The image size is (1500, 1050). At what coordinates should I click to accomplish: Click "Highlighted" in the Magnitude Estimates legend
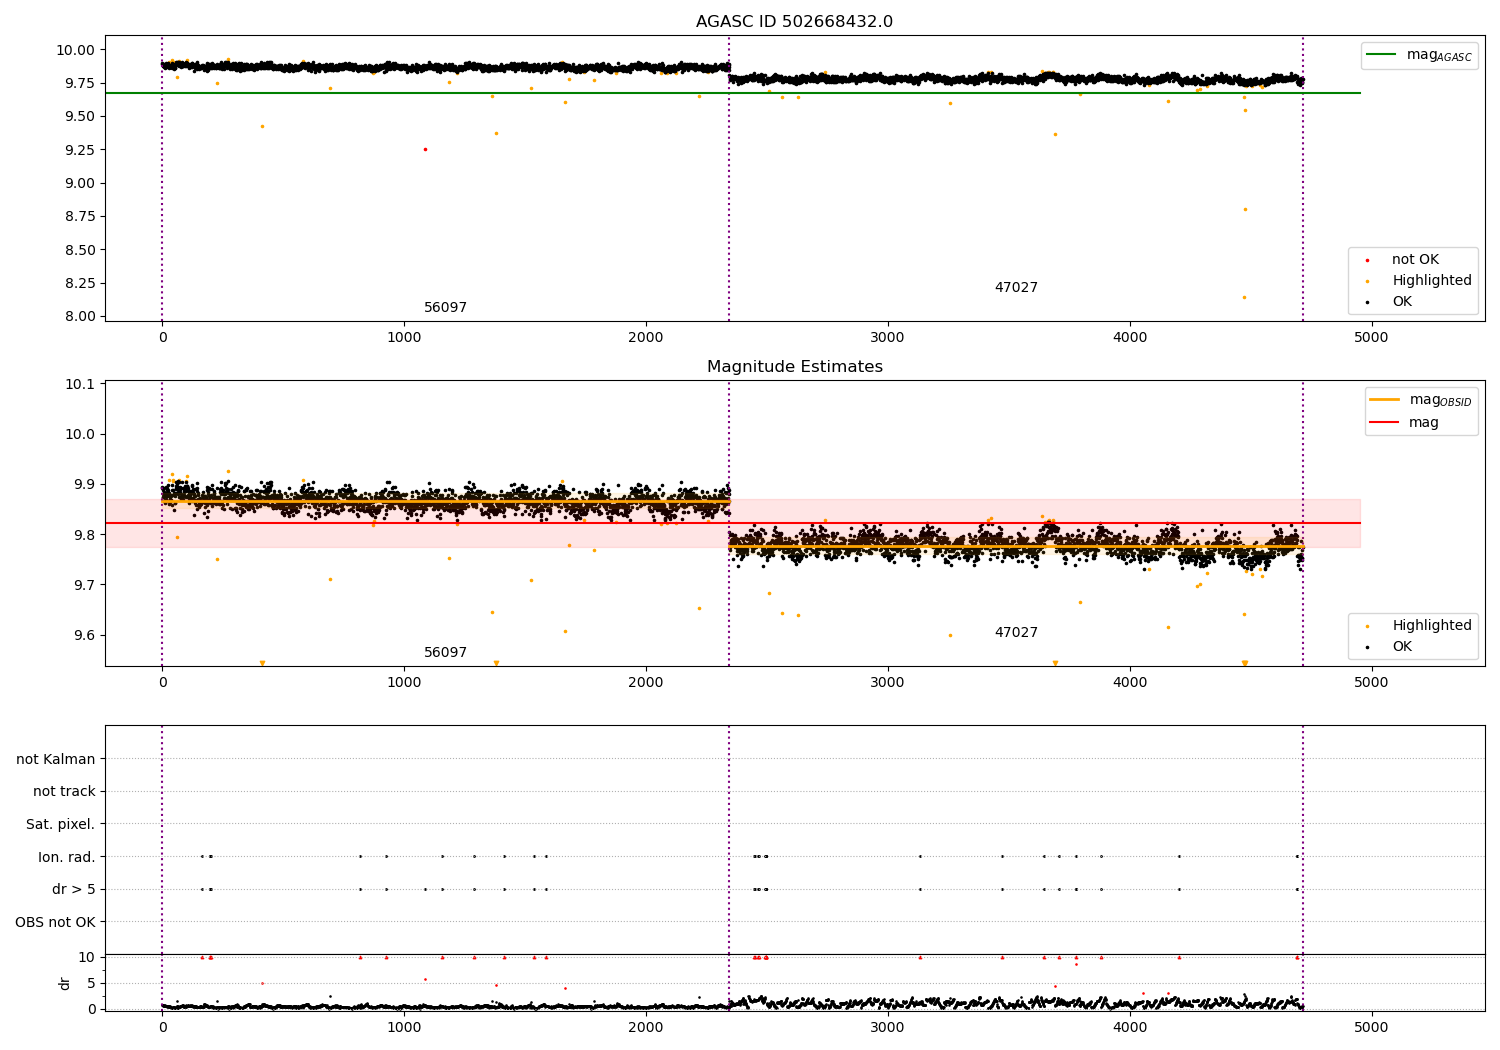[x=1432, y=626]
